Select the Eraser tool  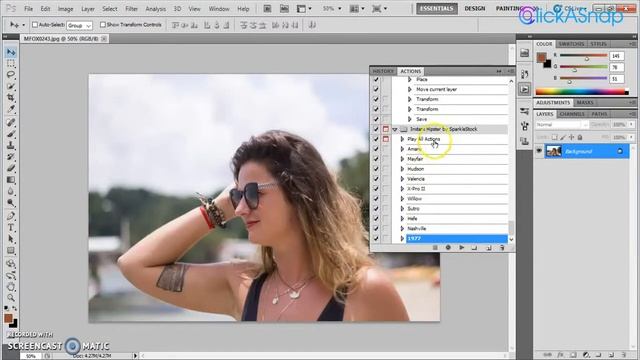11,168
